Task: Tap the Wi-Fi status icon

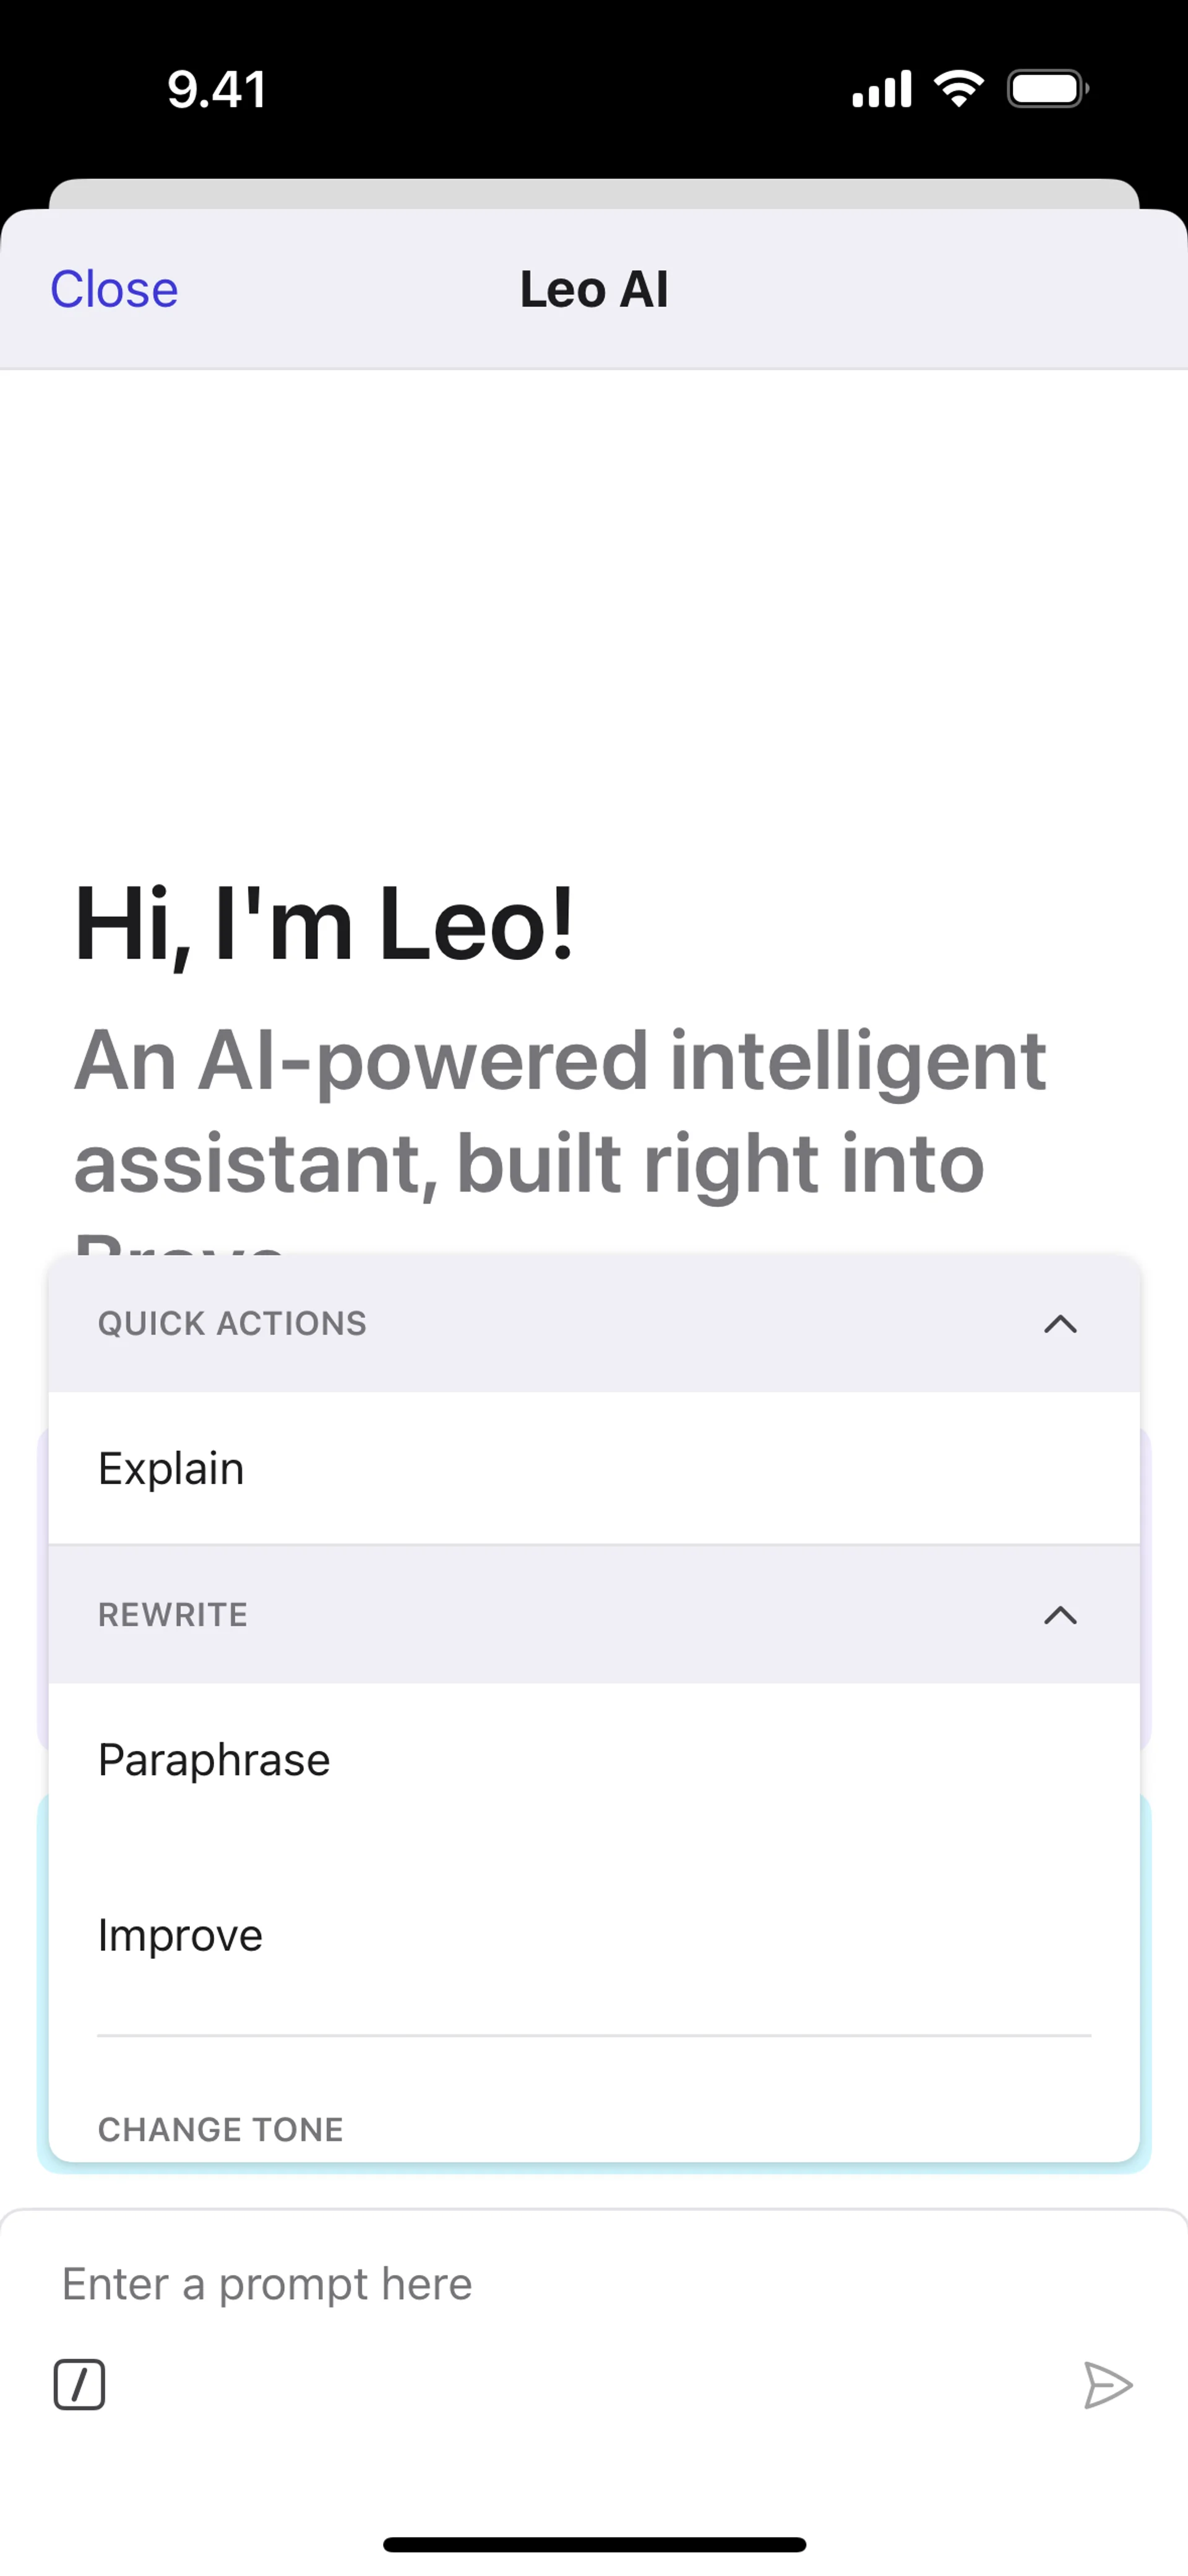Action: click(x=958, y=89)
